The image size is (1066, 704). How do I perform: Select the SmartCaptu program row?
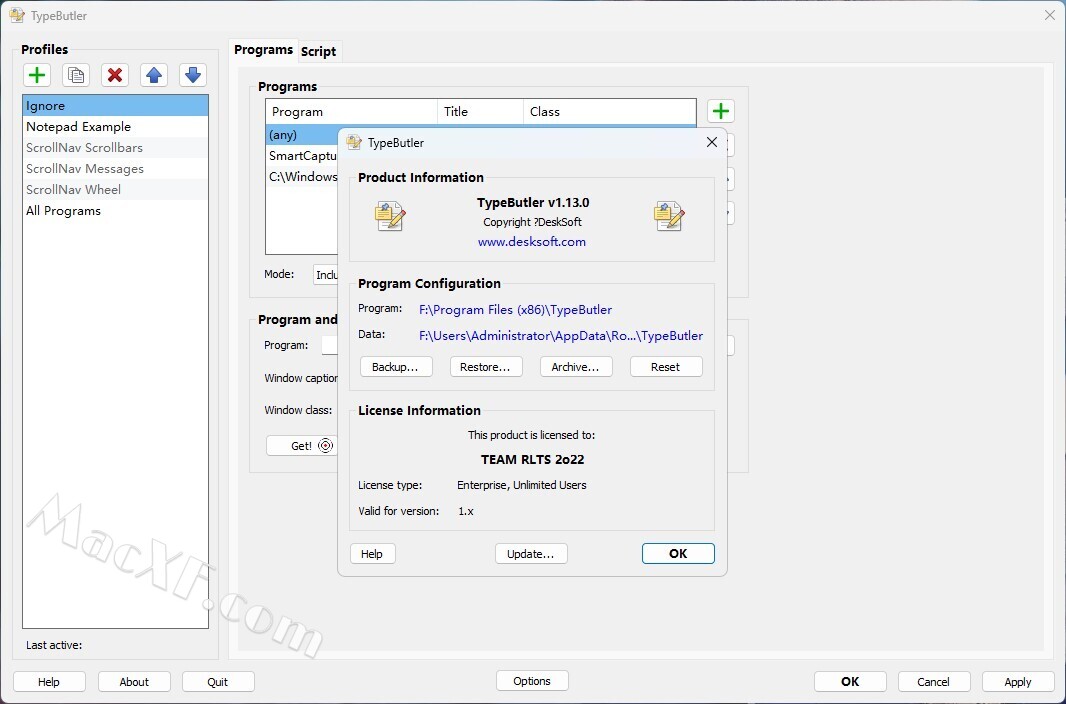pos(302,156)
